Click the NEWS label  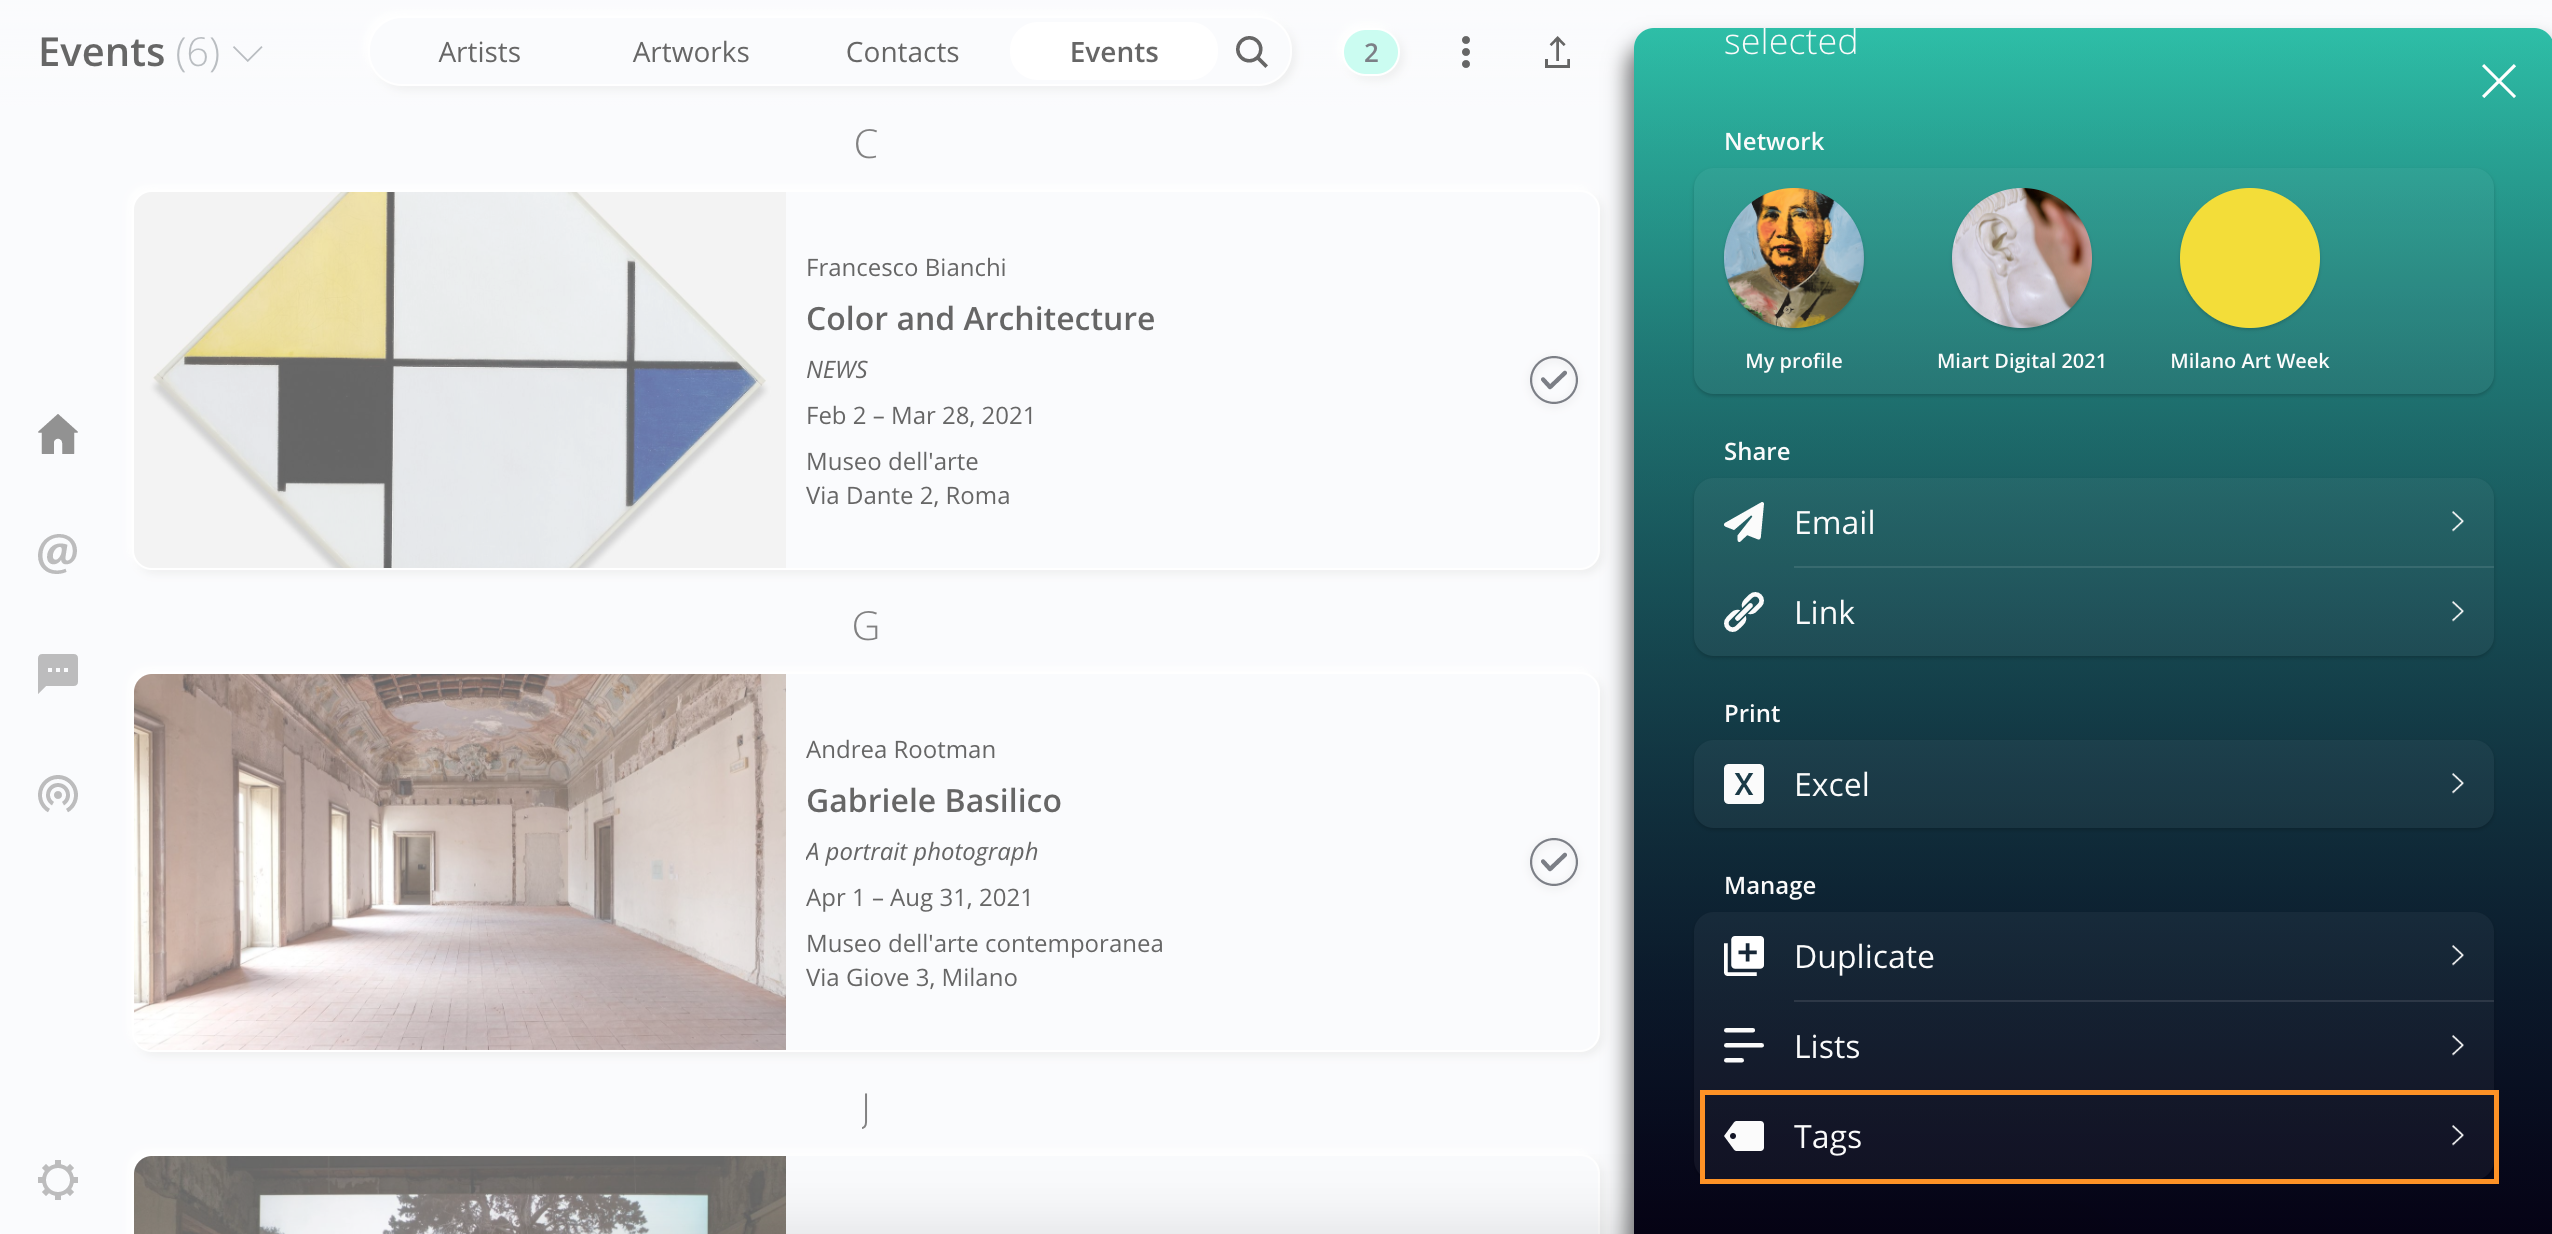[x=837, y=370]
